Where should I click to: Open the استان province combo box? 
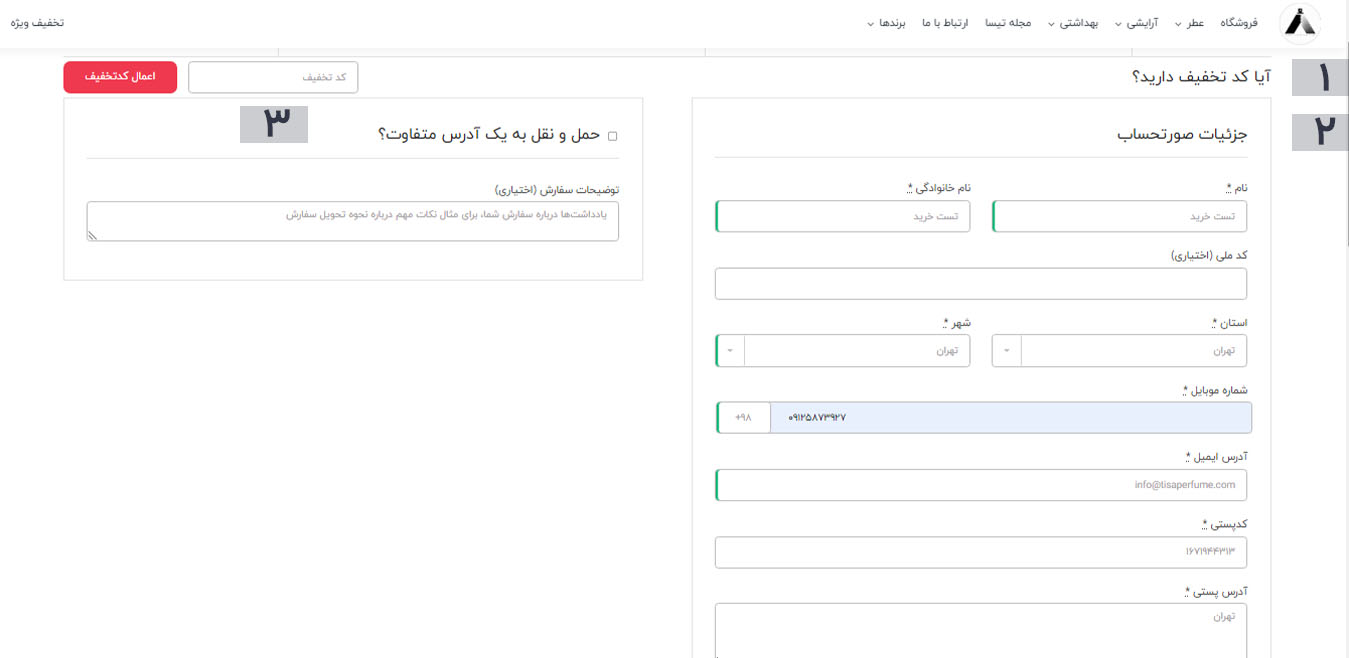(1119, 351)
